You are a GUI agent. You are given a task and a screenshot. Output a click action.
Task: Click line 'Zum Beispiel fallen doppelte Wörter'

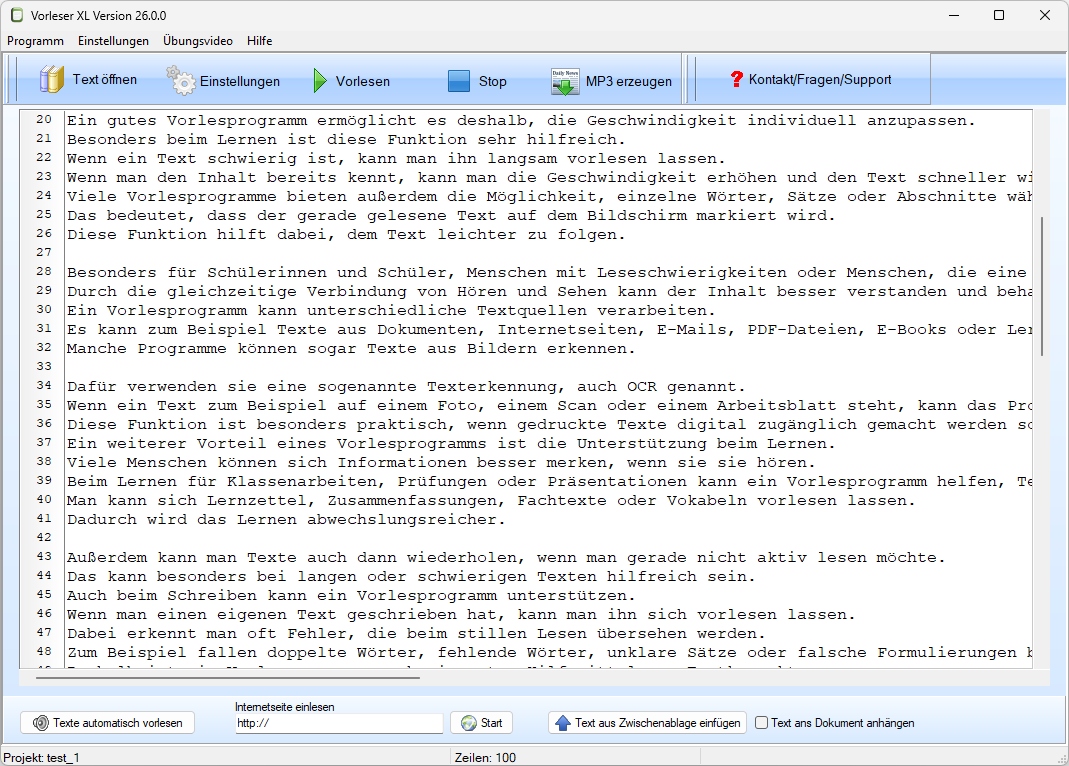tap(549, 654)
